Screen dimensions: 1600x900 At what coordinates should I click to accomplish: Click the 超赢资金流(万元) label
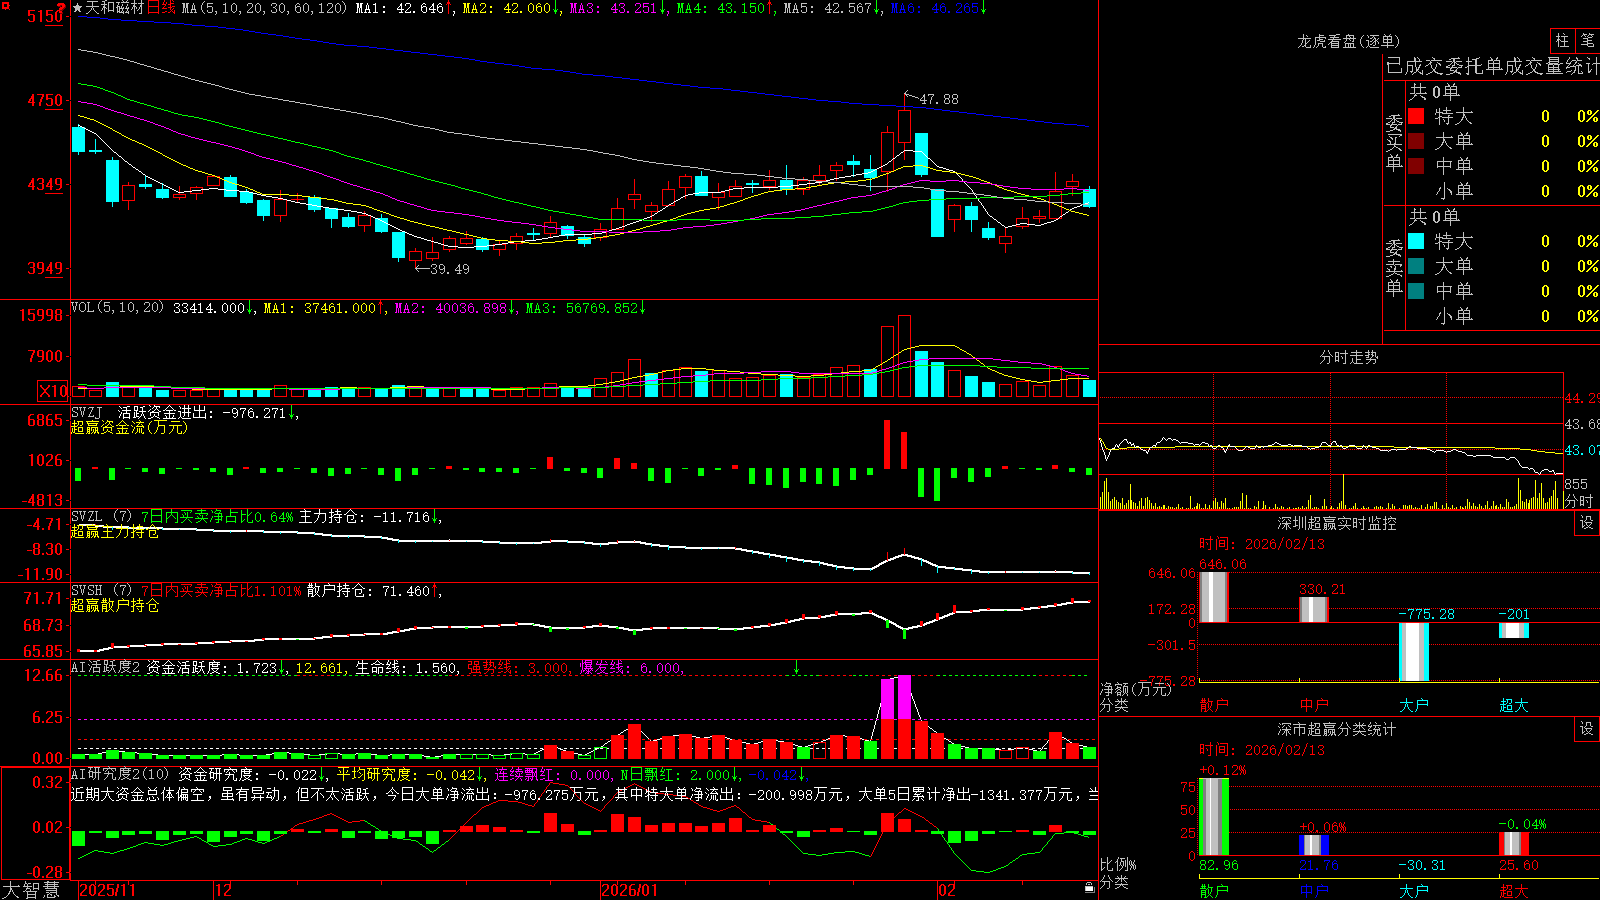(129, 427)
